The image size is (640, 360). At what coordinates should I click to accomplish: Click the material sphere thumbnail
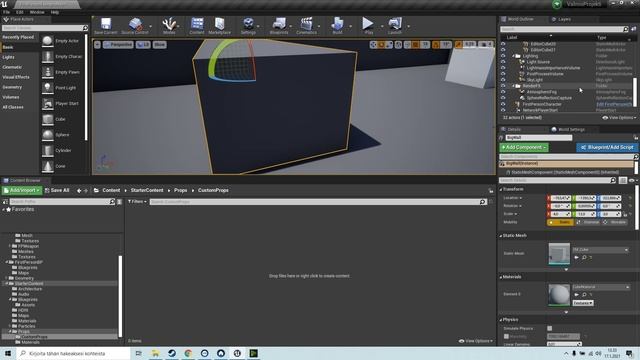[x=559, y=295]
